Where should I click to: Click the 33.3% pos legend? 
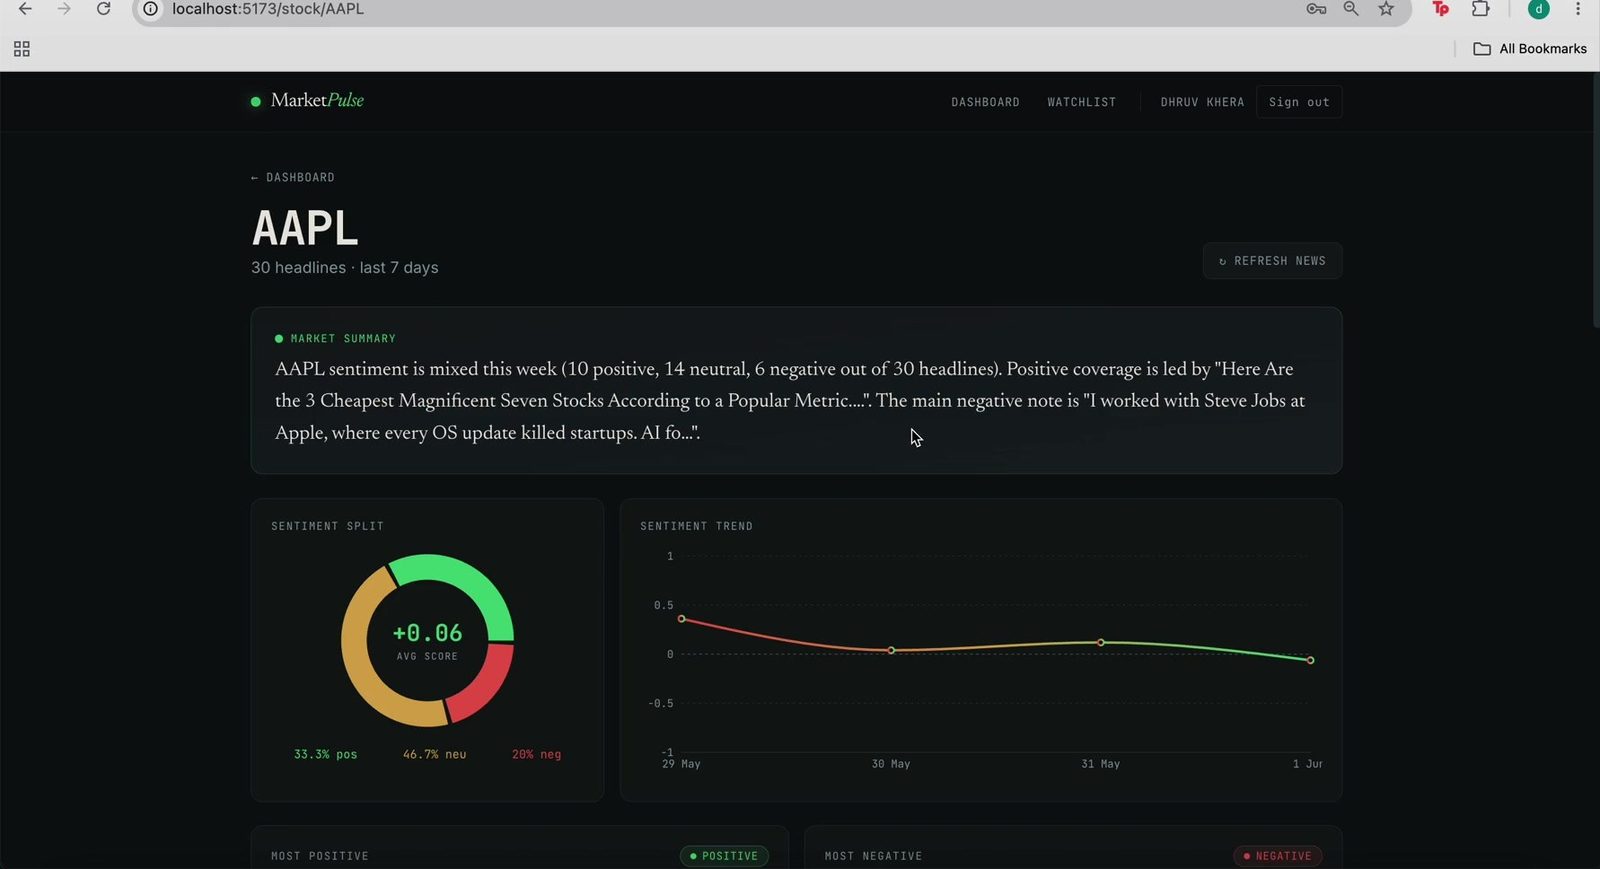tap(325, 755)
